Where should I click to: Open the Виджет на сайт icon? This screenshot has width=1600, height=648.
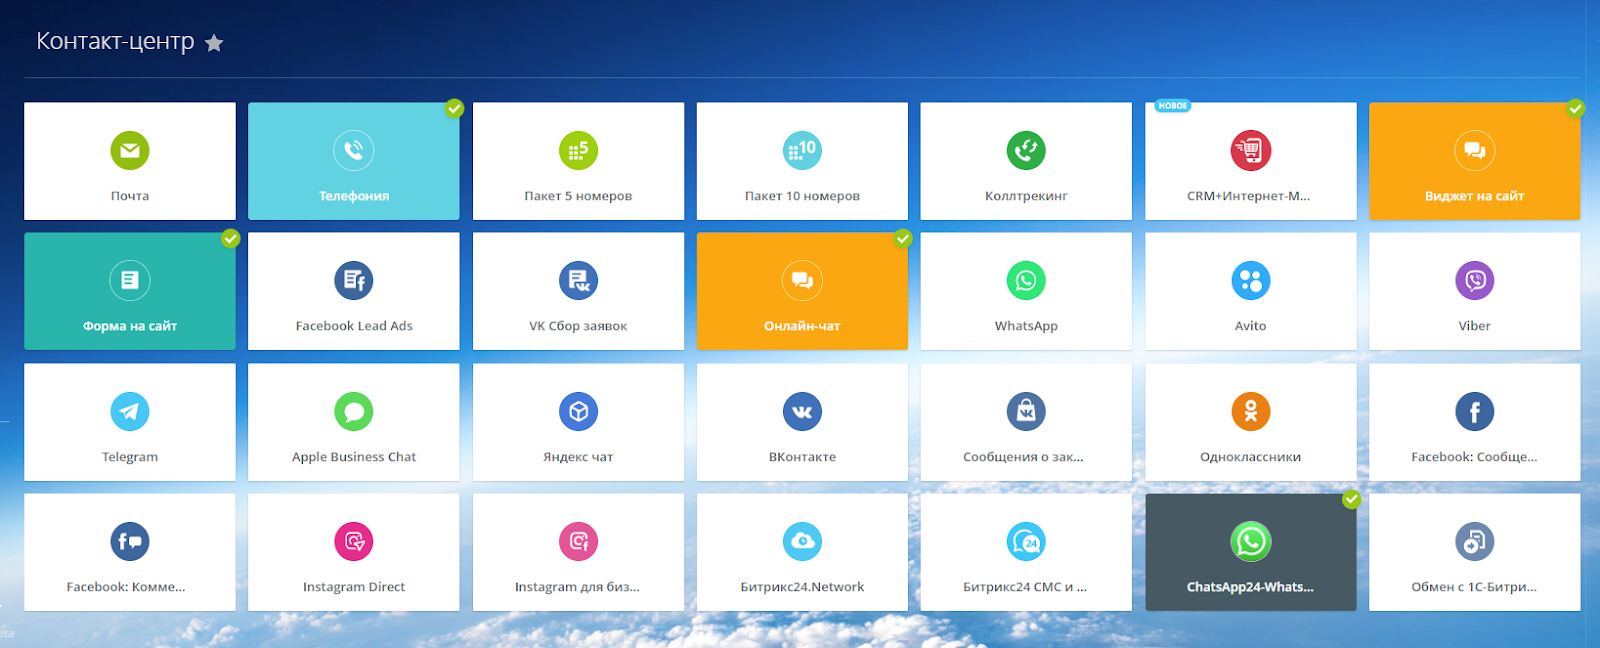[x=1474, y=151]
